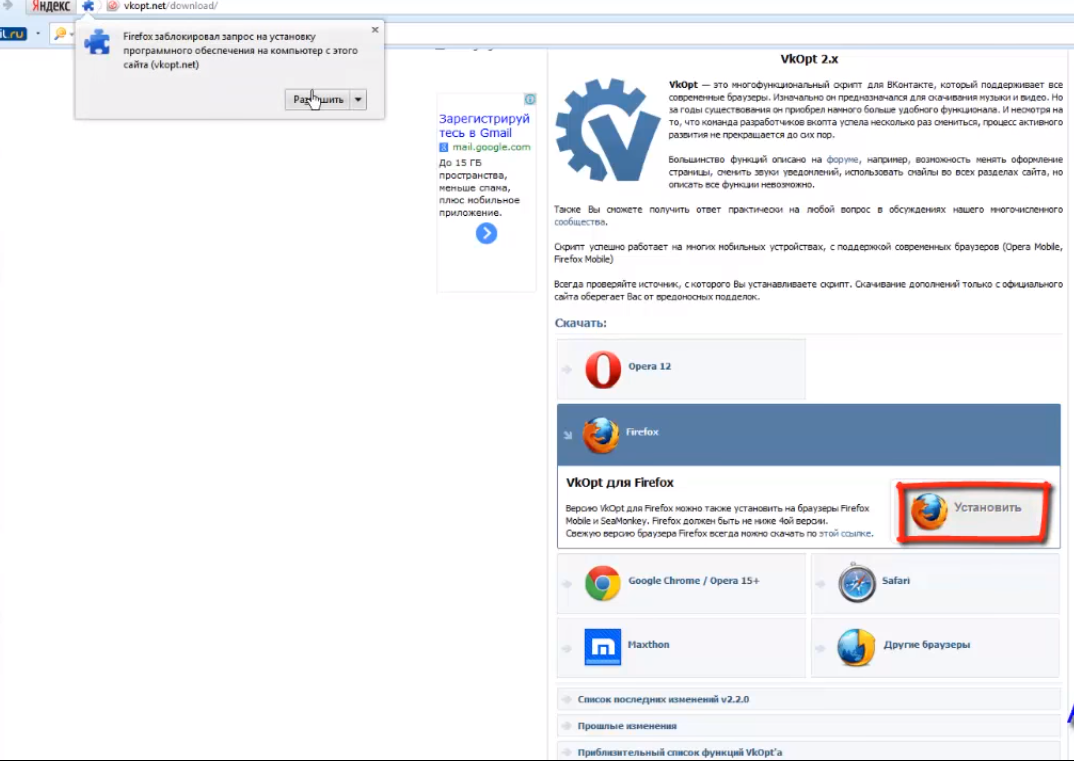The width and height of the screenshot is (1074, 761).
Task: Click the site identity icon before vkopt.net
Action: (x=112, y=6)
